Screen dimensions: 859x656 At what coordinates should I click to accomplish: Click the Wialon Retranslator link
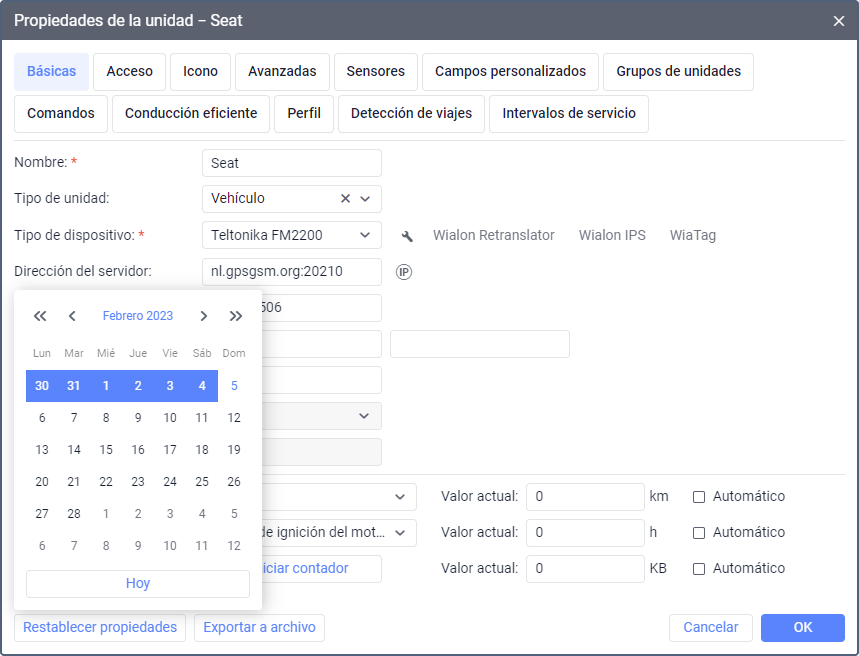494,236
